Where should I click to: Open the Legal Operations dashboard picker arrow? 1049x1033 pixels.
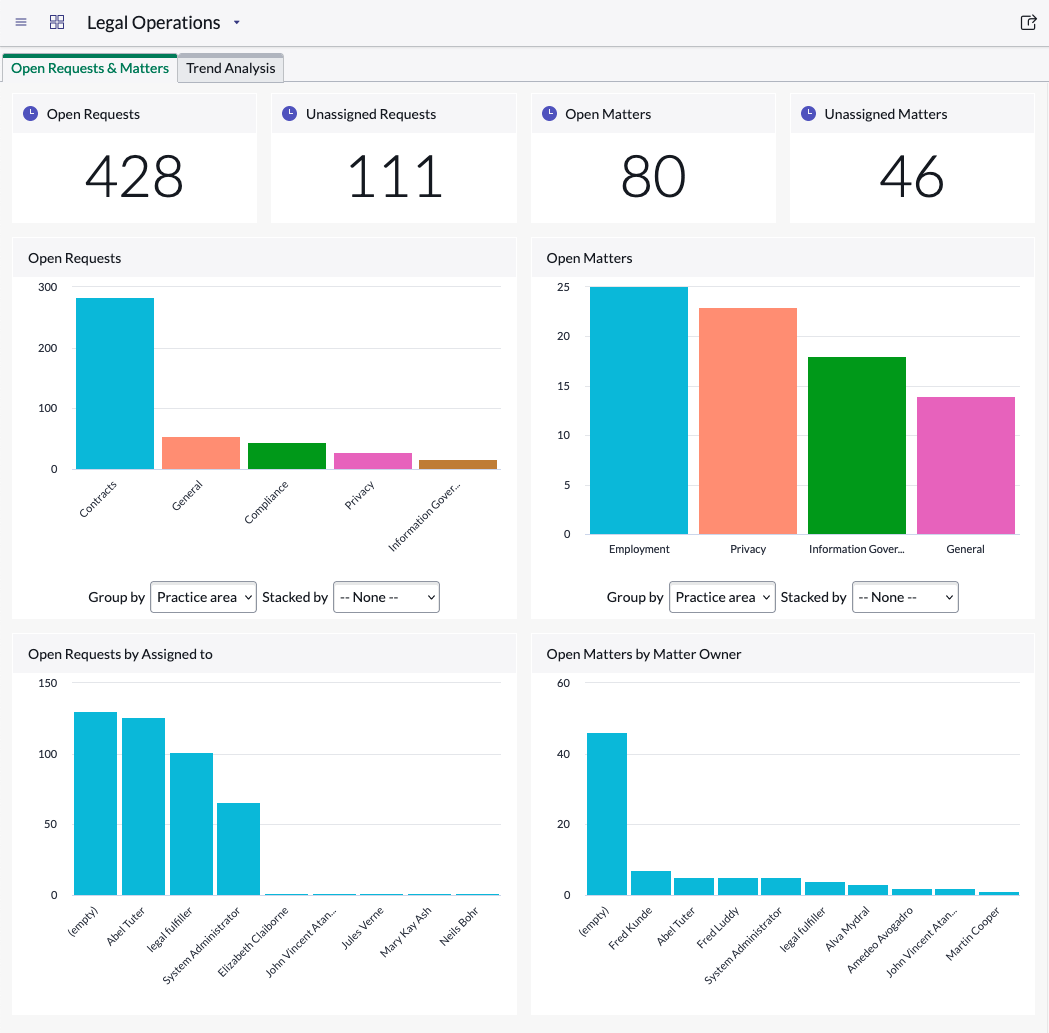[236, 23]
